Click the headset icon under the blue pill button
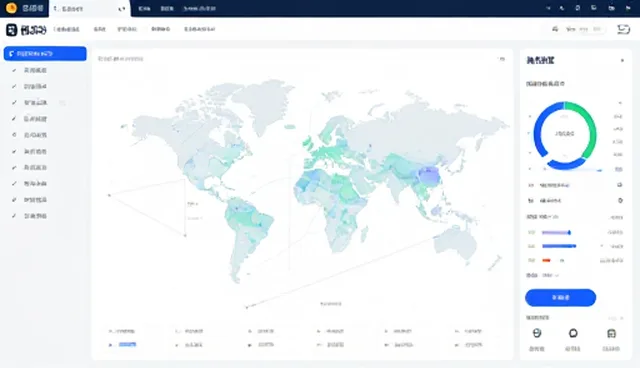The width and height of the screenshot is (640, 368). tap(537, 333)
